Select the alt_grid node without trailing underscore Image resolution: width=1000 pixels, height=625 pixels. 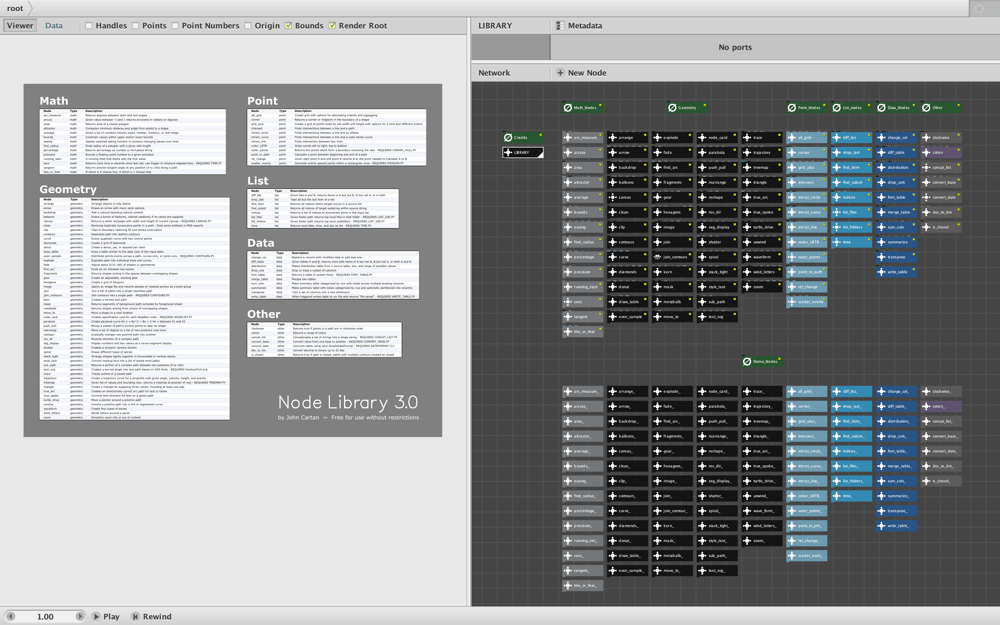806,137
